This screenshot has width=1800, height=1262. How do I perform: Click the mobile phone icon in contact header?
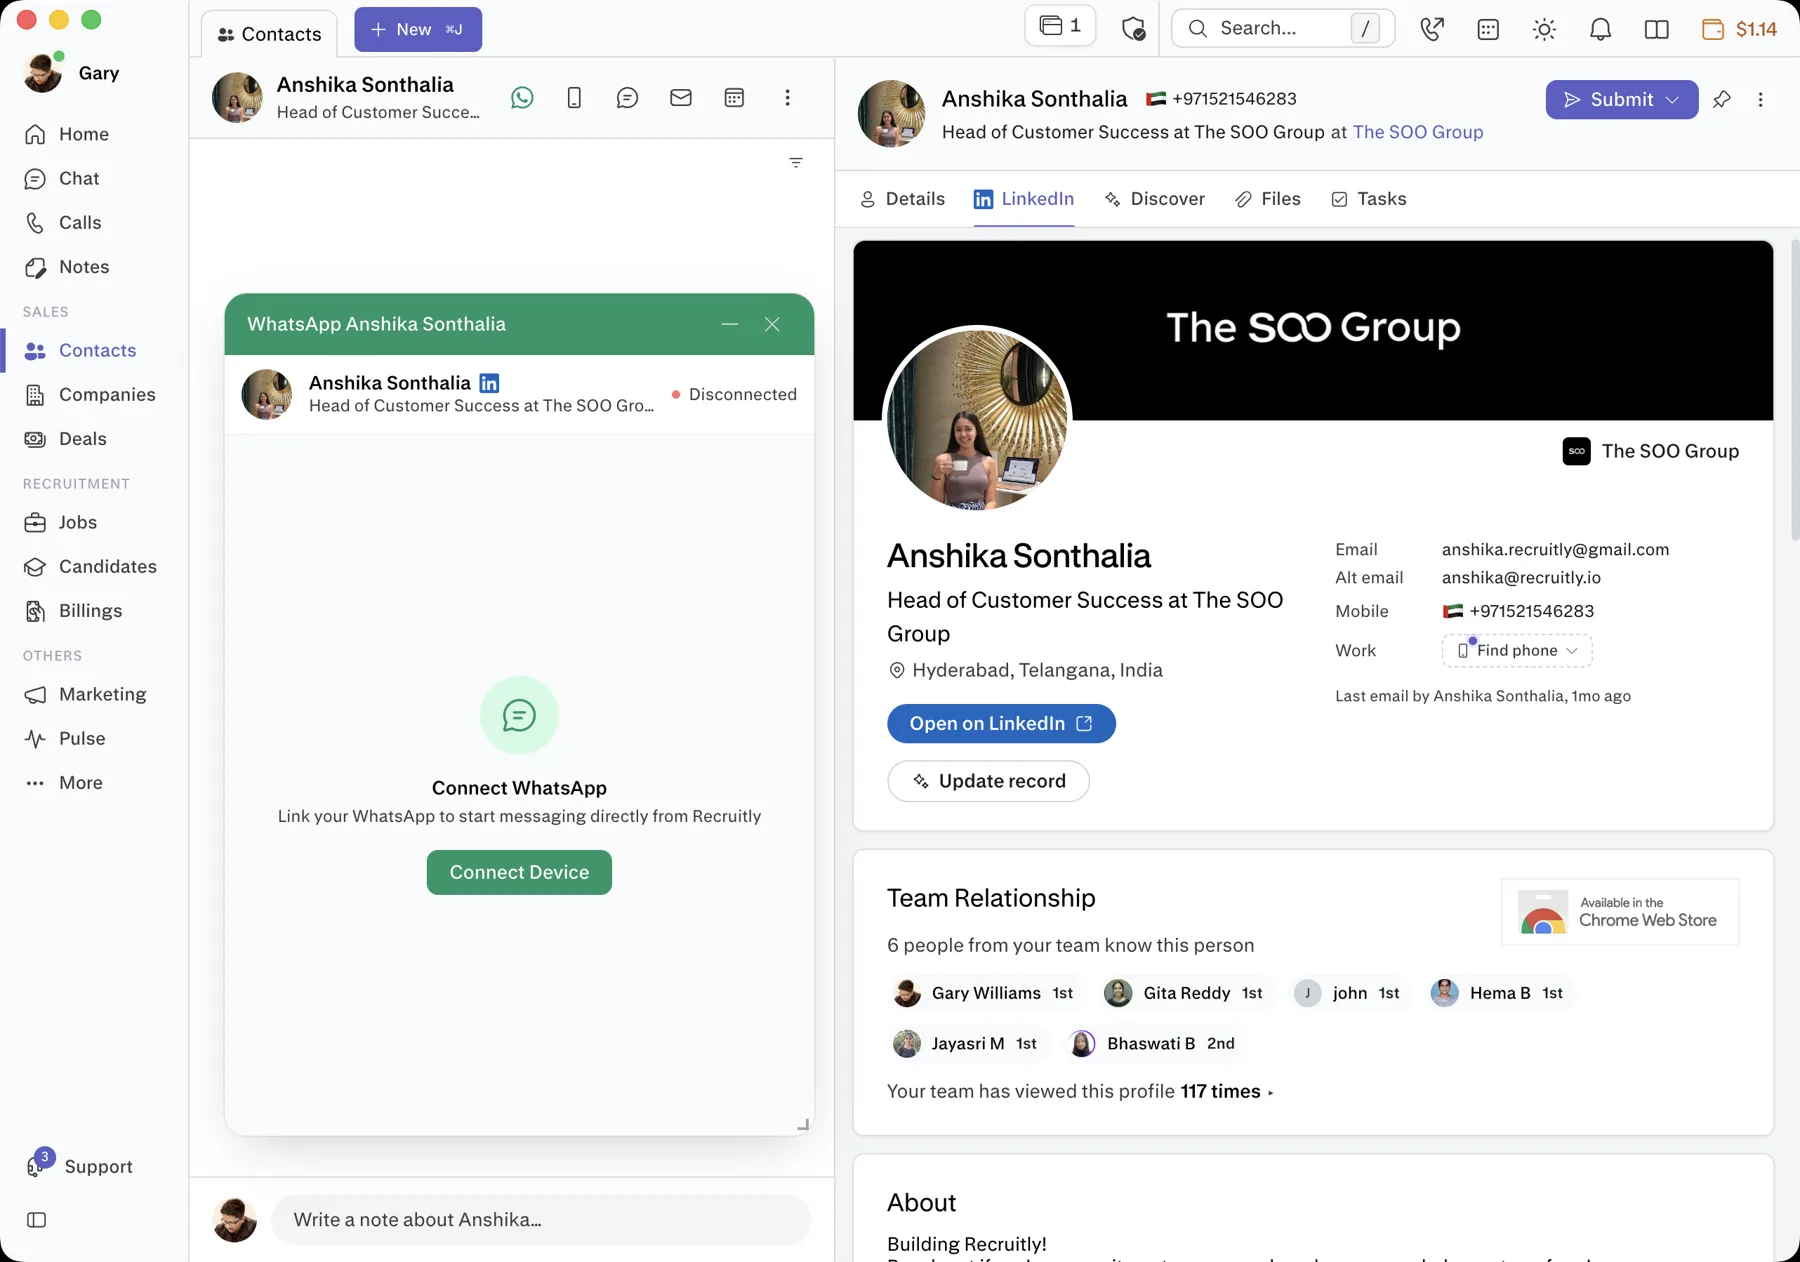click(574, 97)
